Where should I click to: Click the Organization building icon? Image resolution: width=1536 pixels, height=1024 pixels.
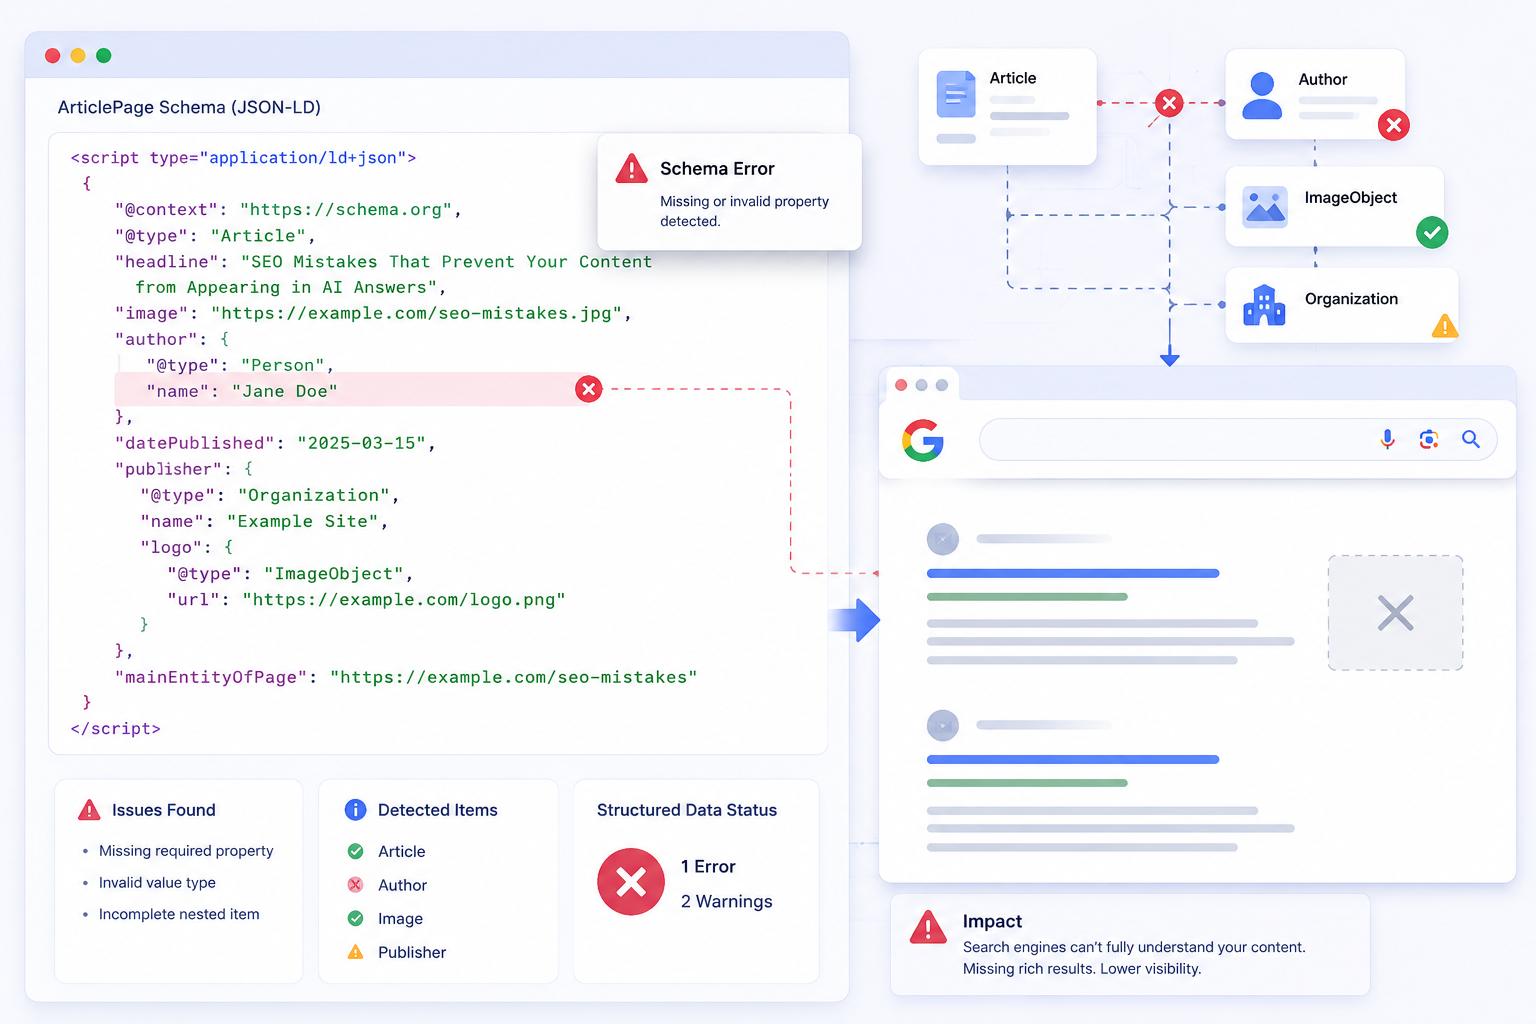tap(1264, 305)
